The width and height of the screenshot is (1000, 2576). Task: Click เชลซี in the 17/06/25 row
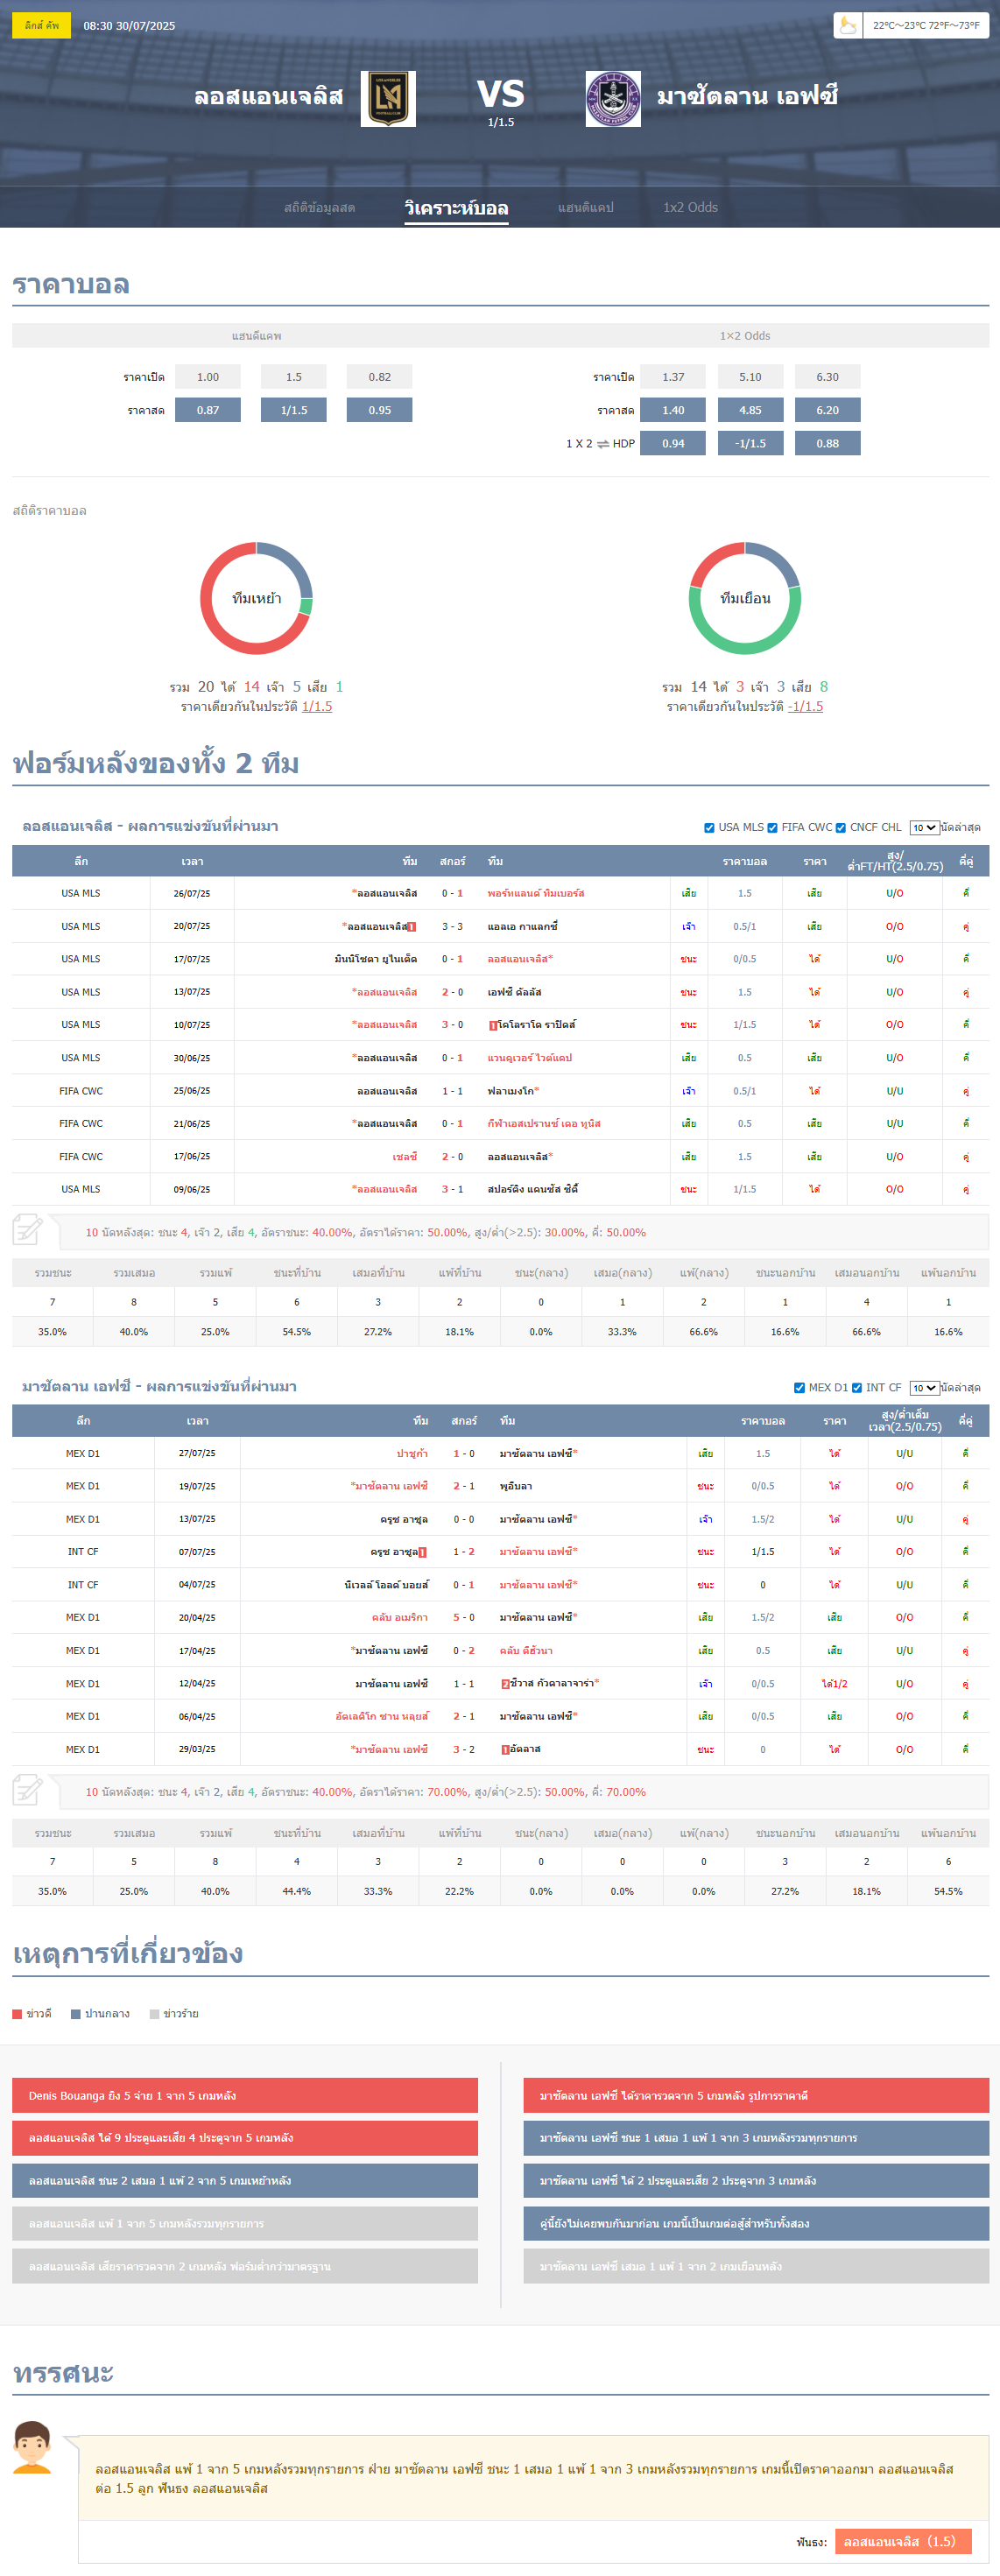(x=405, y=1157)
